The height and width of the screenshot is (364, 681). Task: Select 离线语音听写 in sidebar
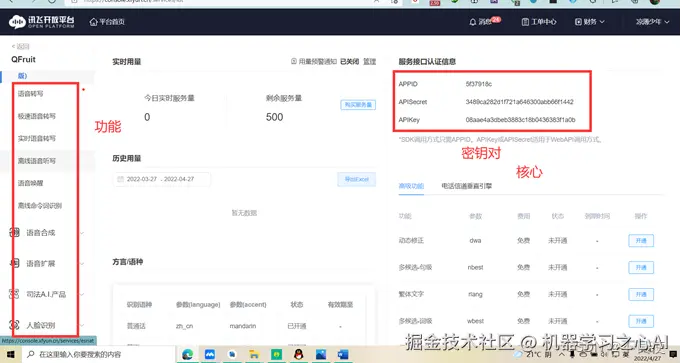pyautogui.click(x=36, y=161)
